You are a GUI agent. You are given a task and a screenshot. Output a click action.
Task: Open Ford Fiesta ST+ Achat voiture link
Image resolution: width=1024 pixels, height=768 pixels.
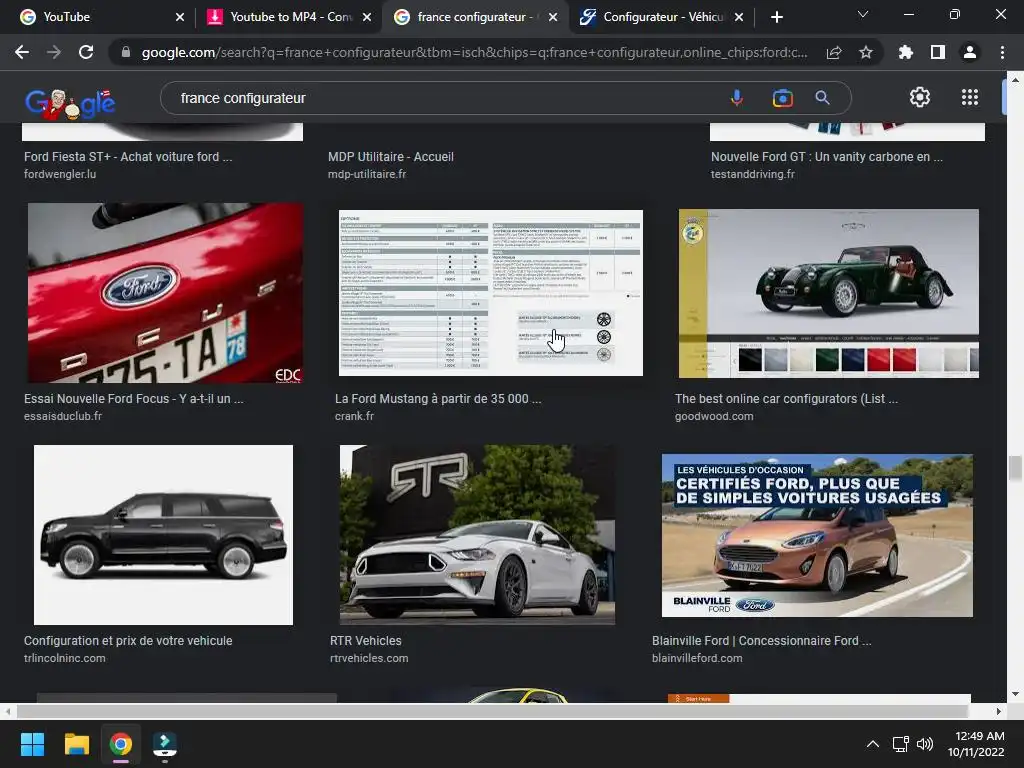(128, 157)
